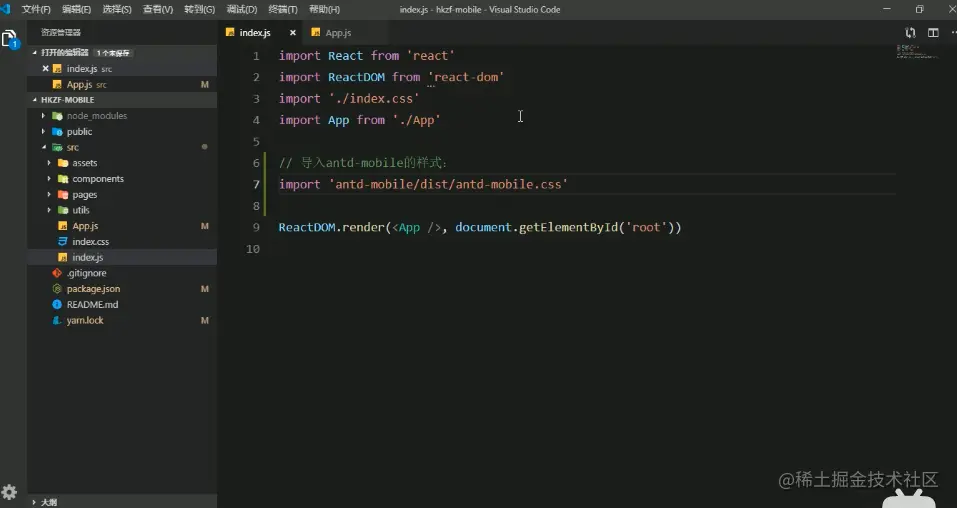Expand the node_modules folder arrow
This screenshot has width=957, height=508.
tap(43, 115)
